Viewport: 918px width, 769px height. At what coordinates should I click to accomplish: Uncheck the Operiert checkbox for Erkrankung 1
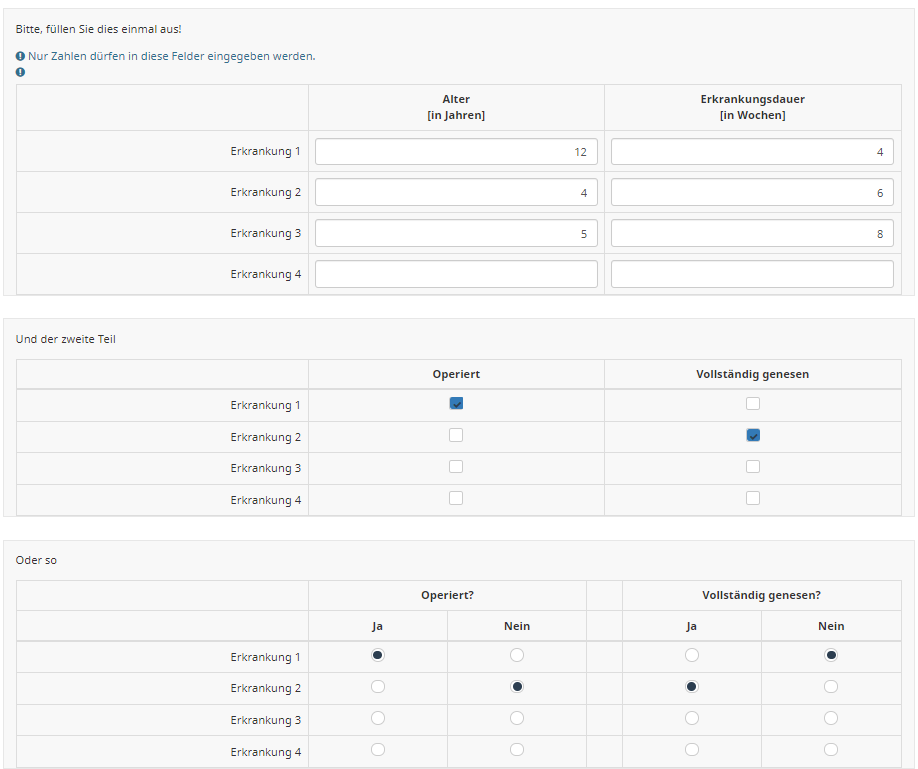456,404
